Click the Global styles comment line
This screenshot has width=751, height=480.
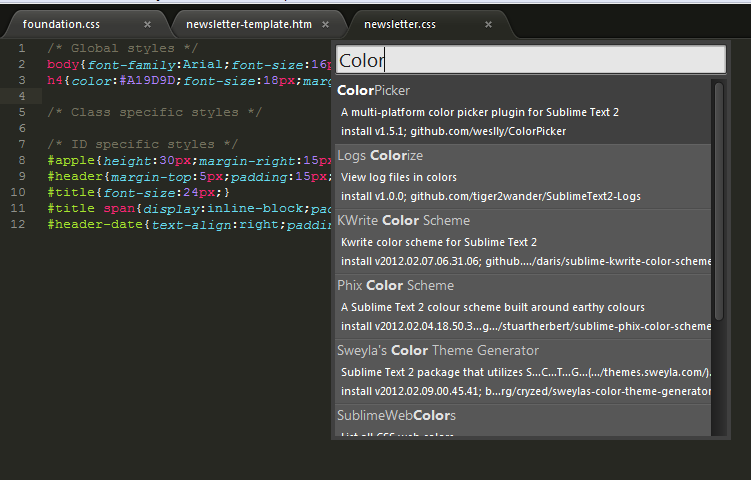122,48
